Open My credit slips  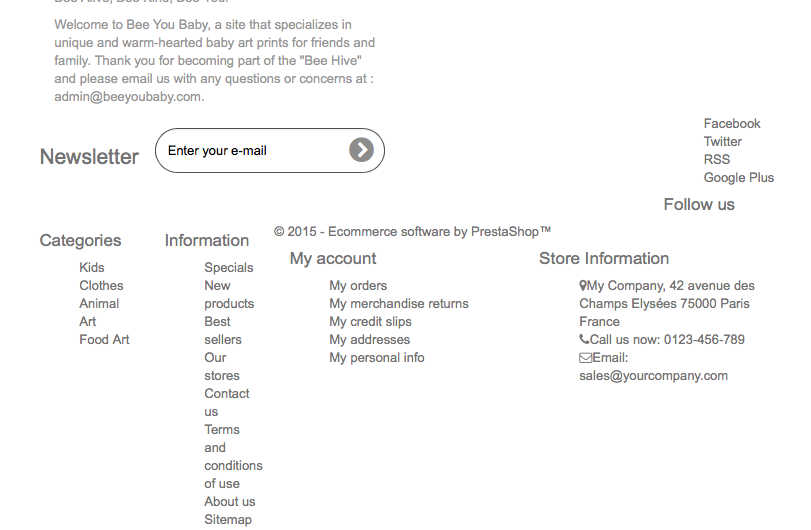370,322
